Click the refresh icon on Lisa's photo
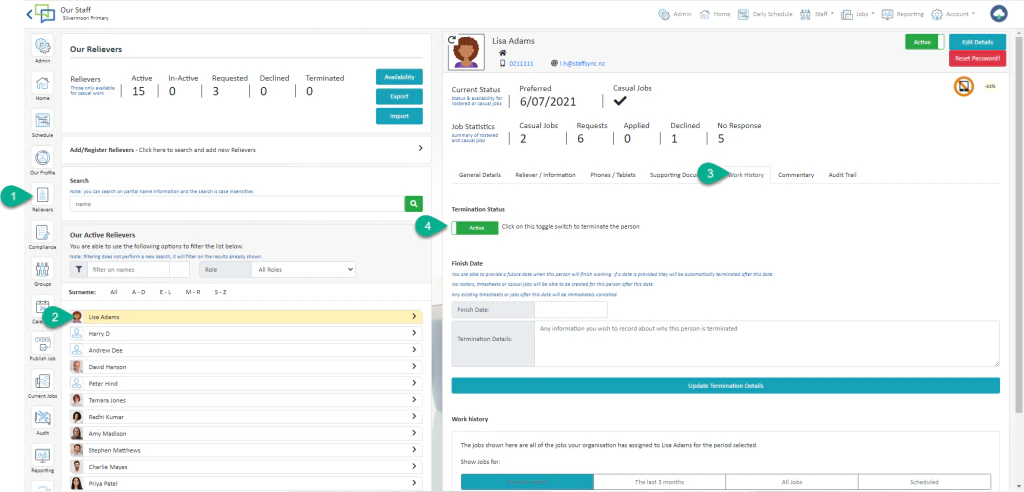The image size is (1024, 492). click(x=452, y=40)
